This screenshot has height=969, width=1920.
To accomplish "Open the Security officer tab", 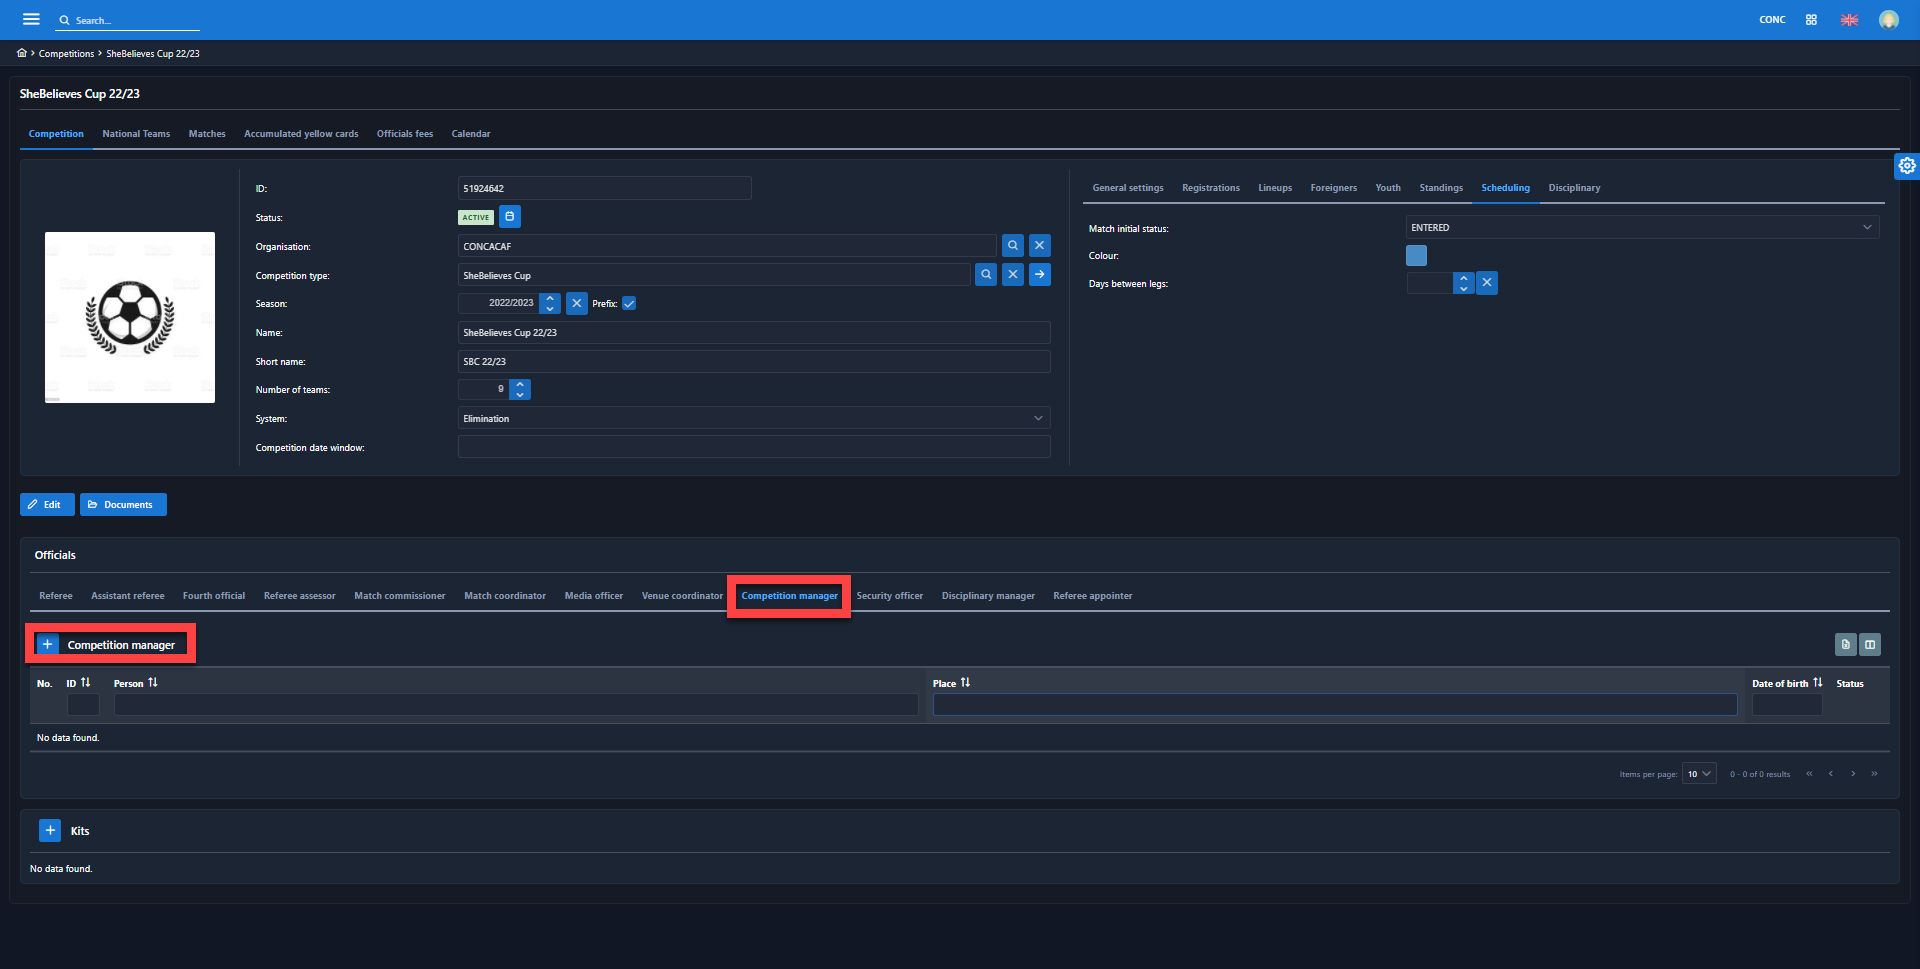I will pyautogui.click(x=889, y=596).
